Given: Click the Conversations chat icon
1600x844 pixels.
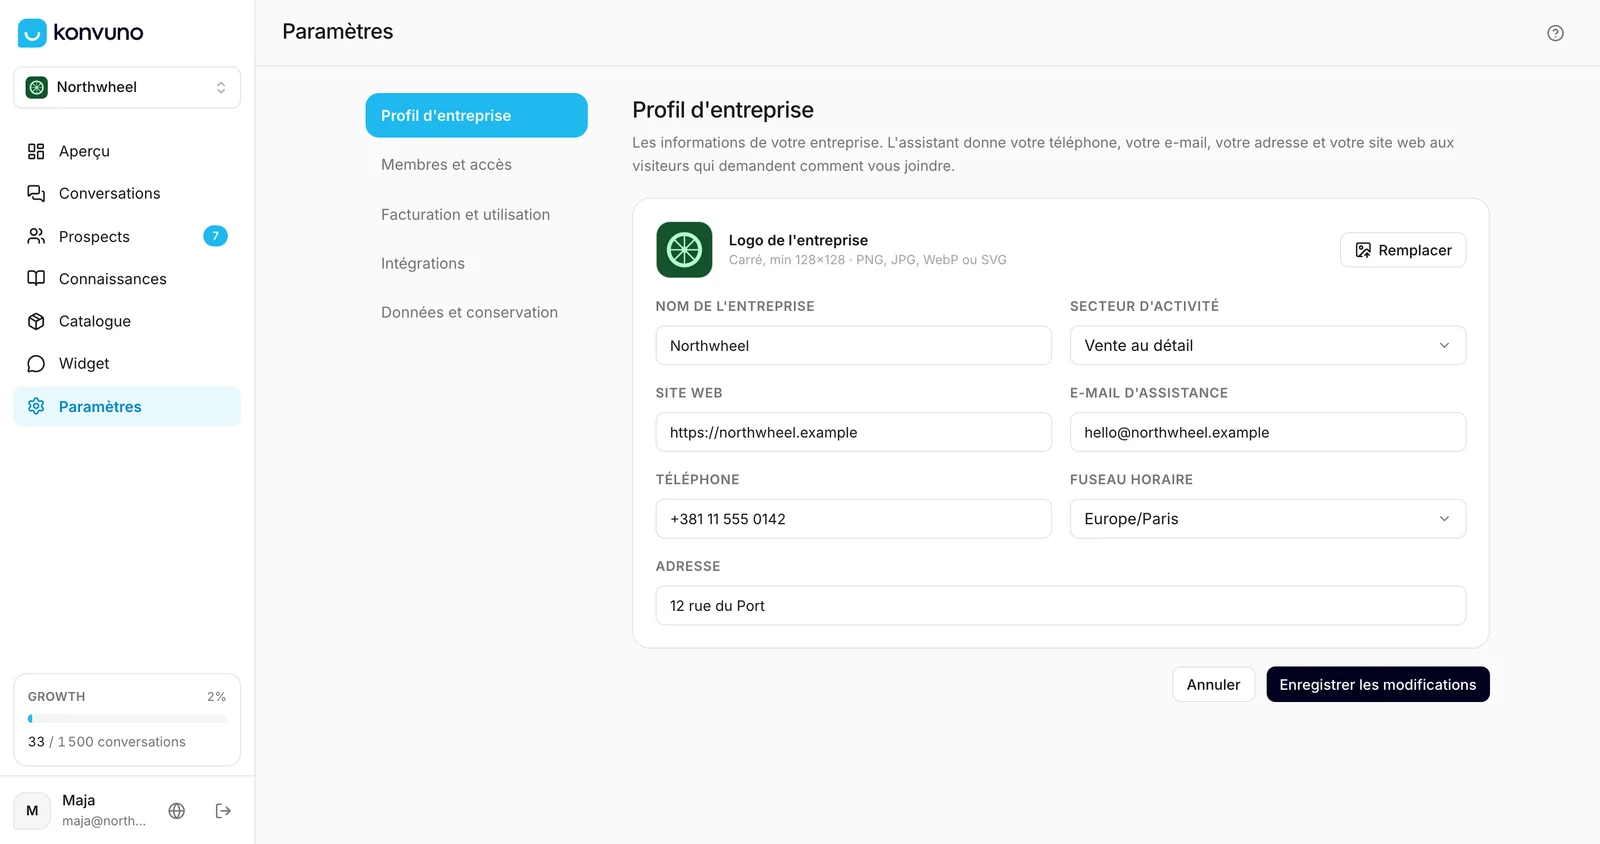Looking at the screenshot, I should [36, 193].
